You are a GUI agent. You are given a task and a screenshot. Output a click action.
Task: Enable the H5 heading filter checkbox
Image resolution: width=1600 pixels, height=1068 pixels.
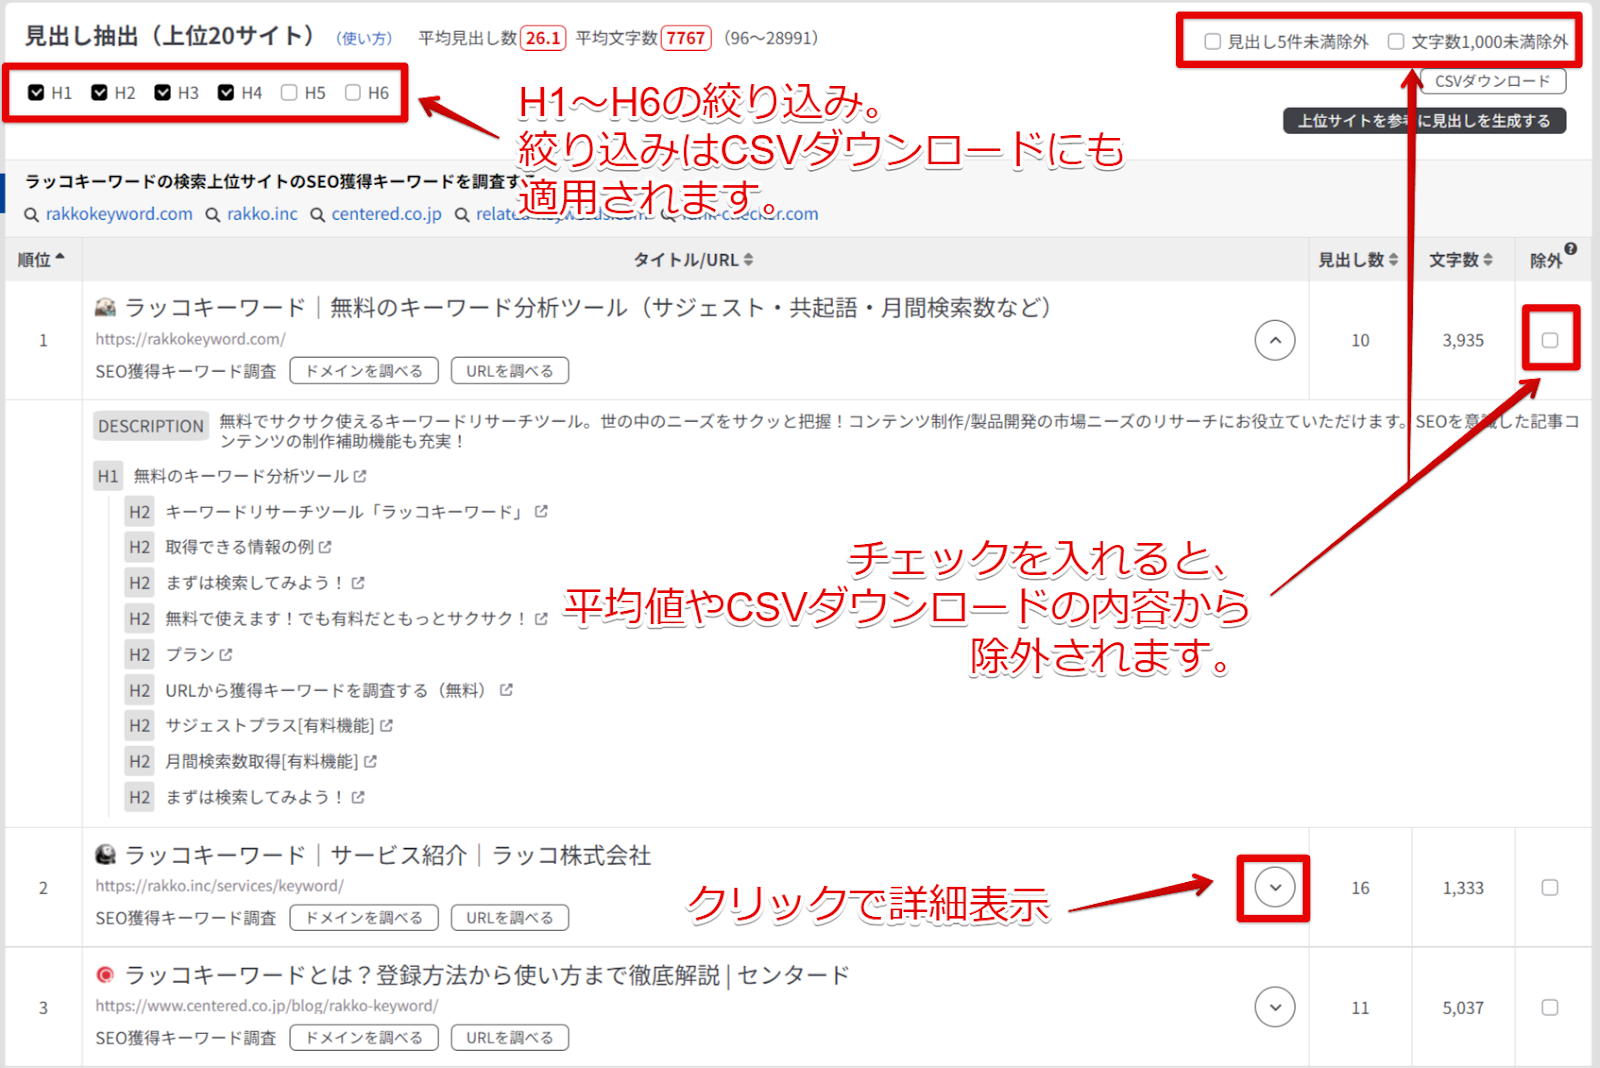[290, 92]
